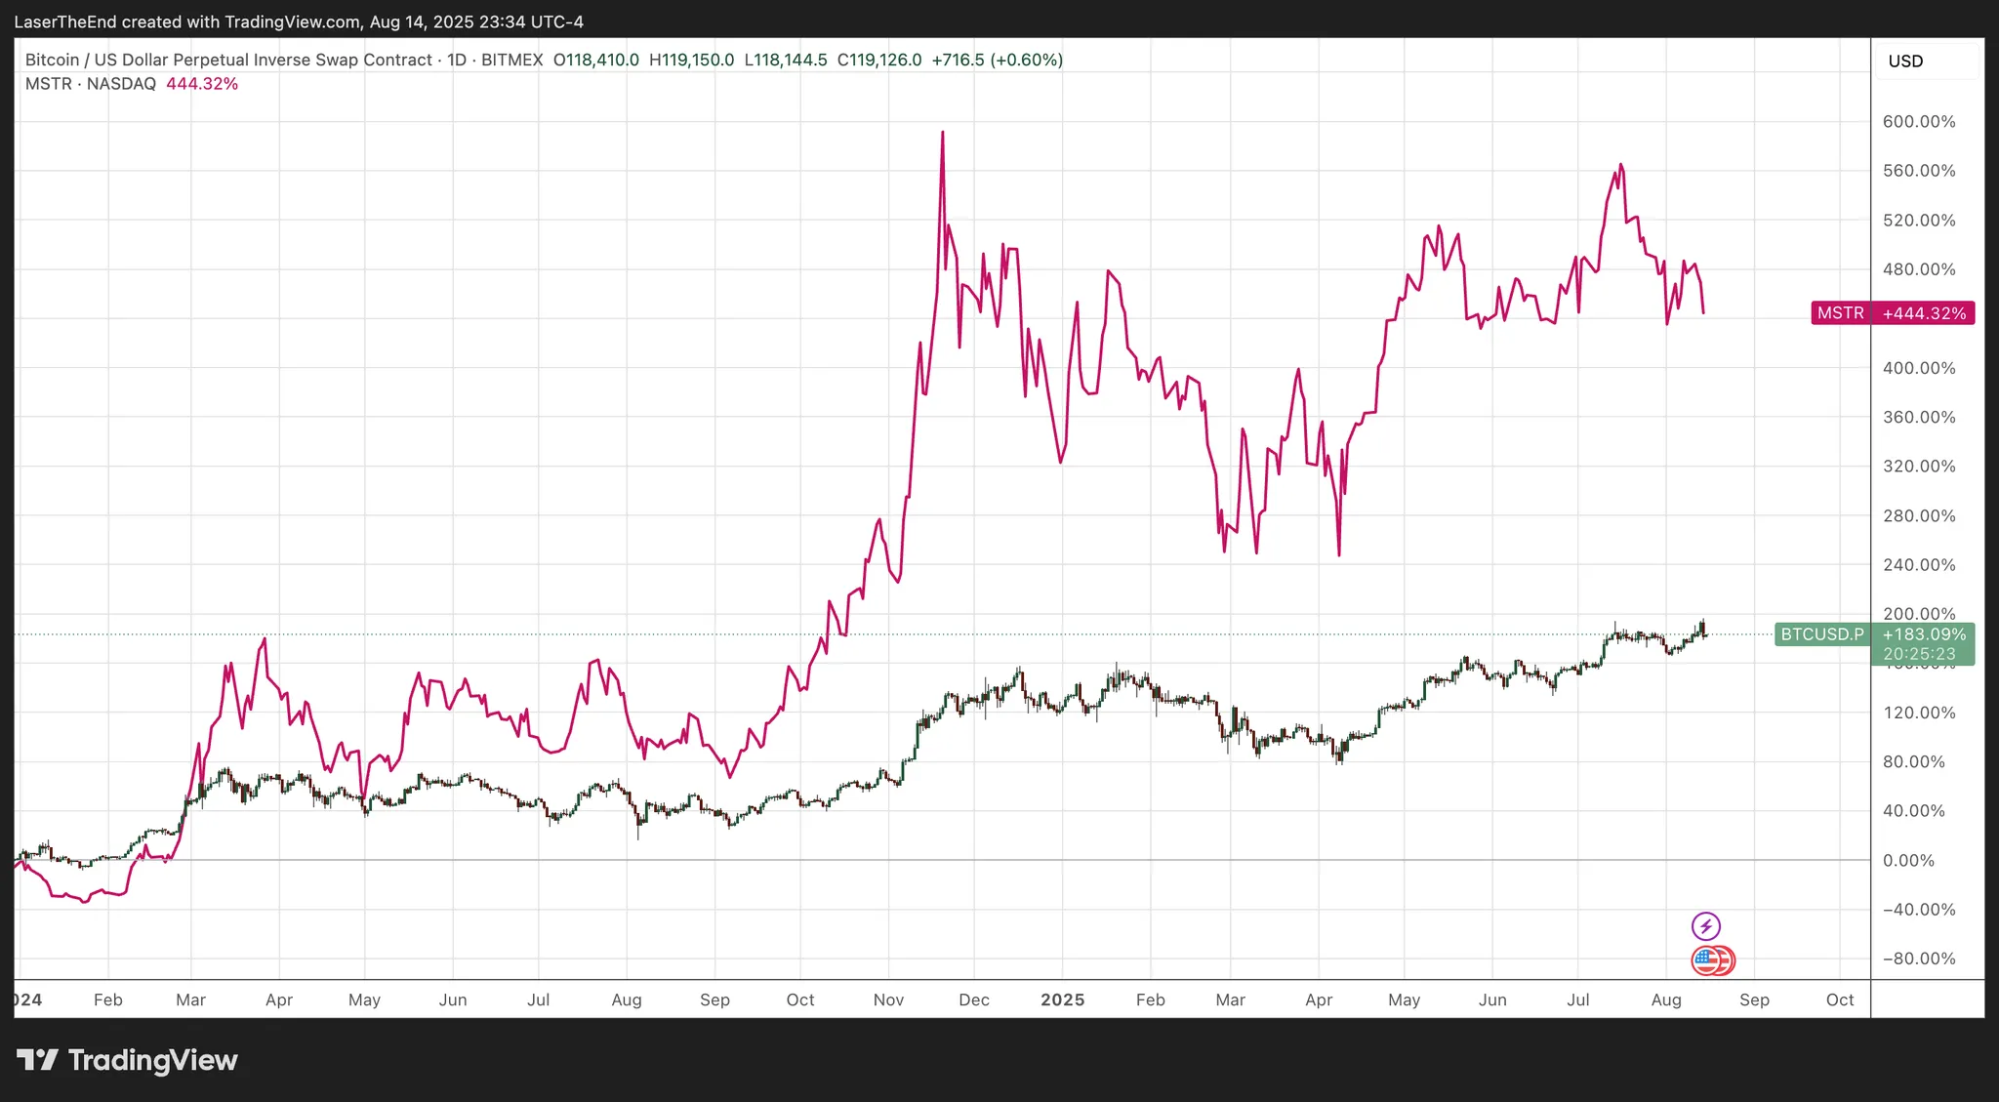
Task: Click the purple lightning bolt event icon
Action: click(x=1705, y=926)
